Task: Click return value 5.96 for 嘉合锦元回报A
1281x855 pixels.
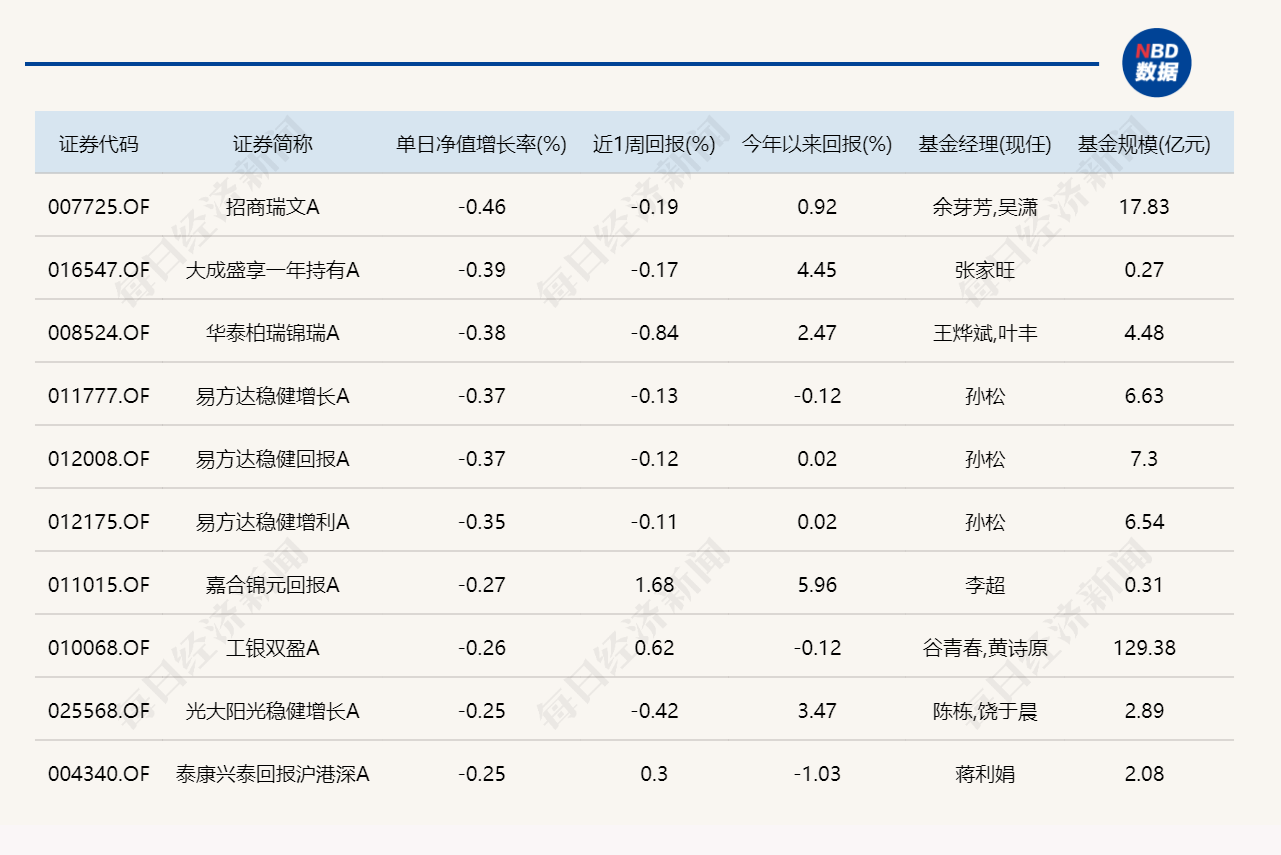Action: 813,585
